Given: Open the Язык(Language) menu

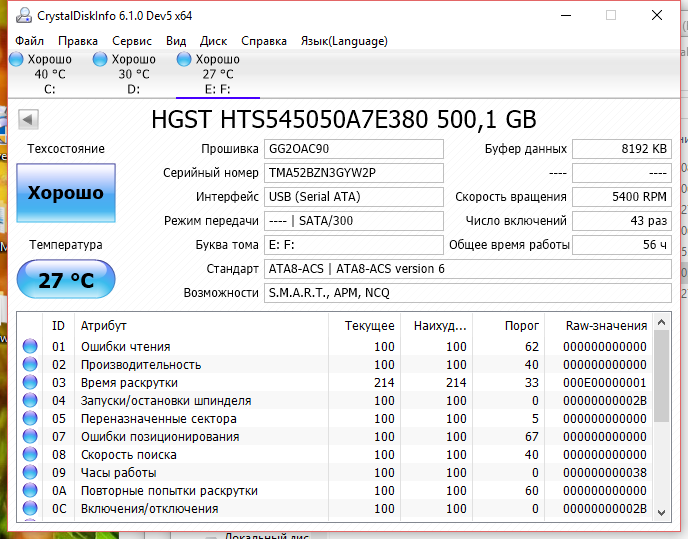Looking at the screenshot, I should point(344,41).
